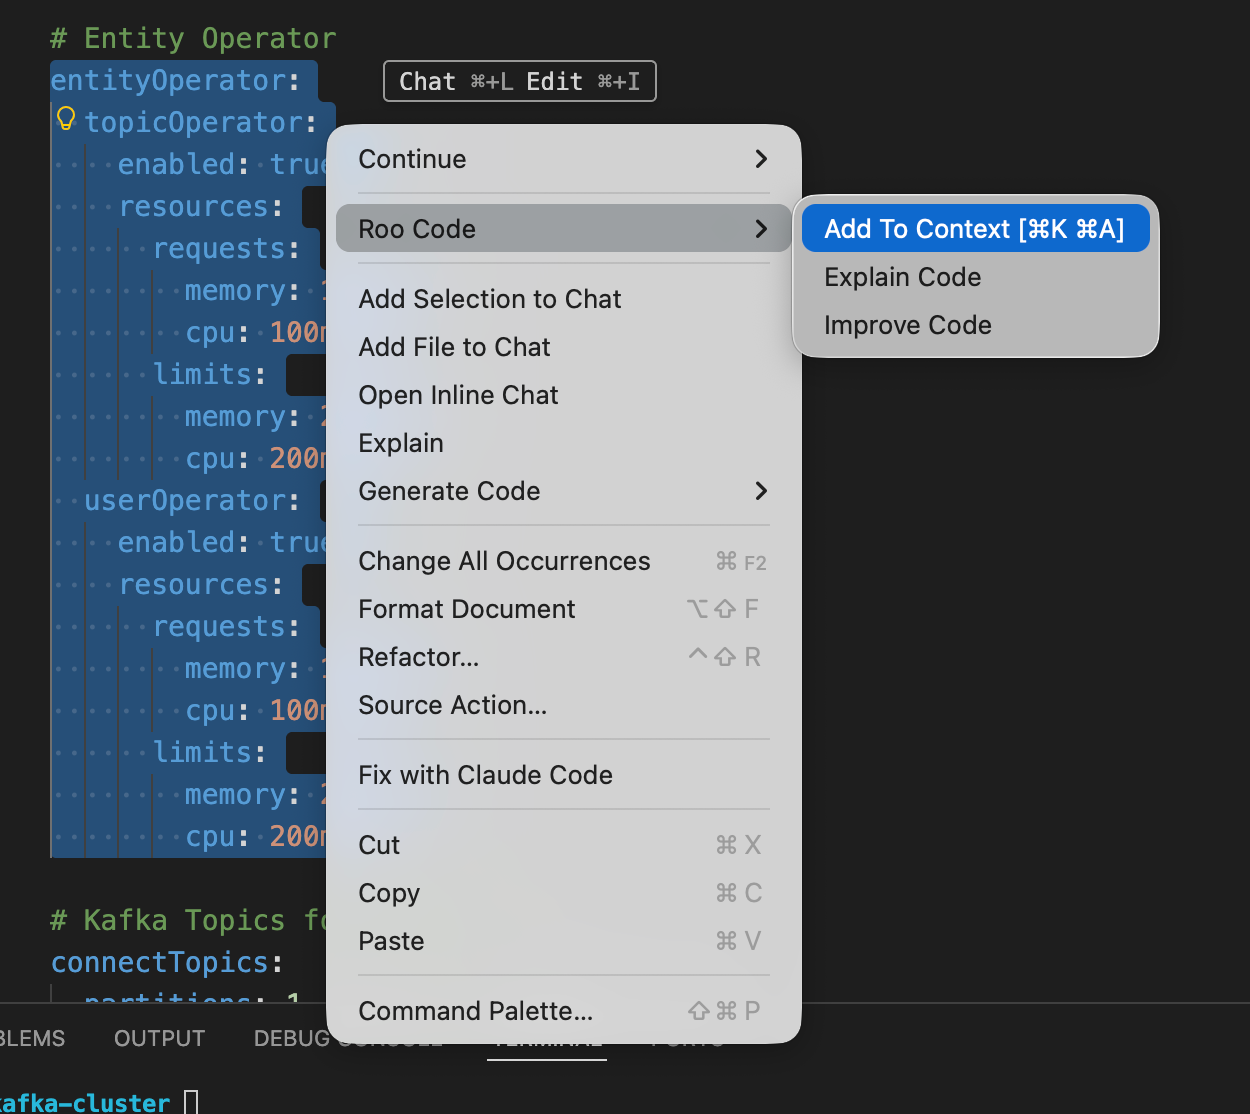Click the lightbulb code action icon
This screenshot has width=1250, height=1114.
point(66,119)
